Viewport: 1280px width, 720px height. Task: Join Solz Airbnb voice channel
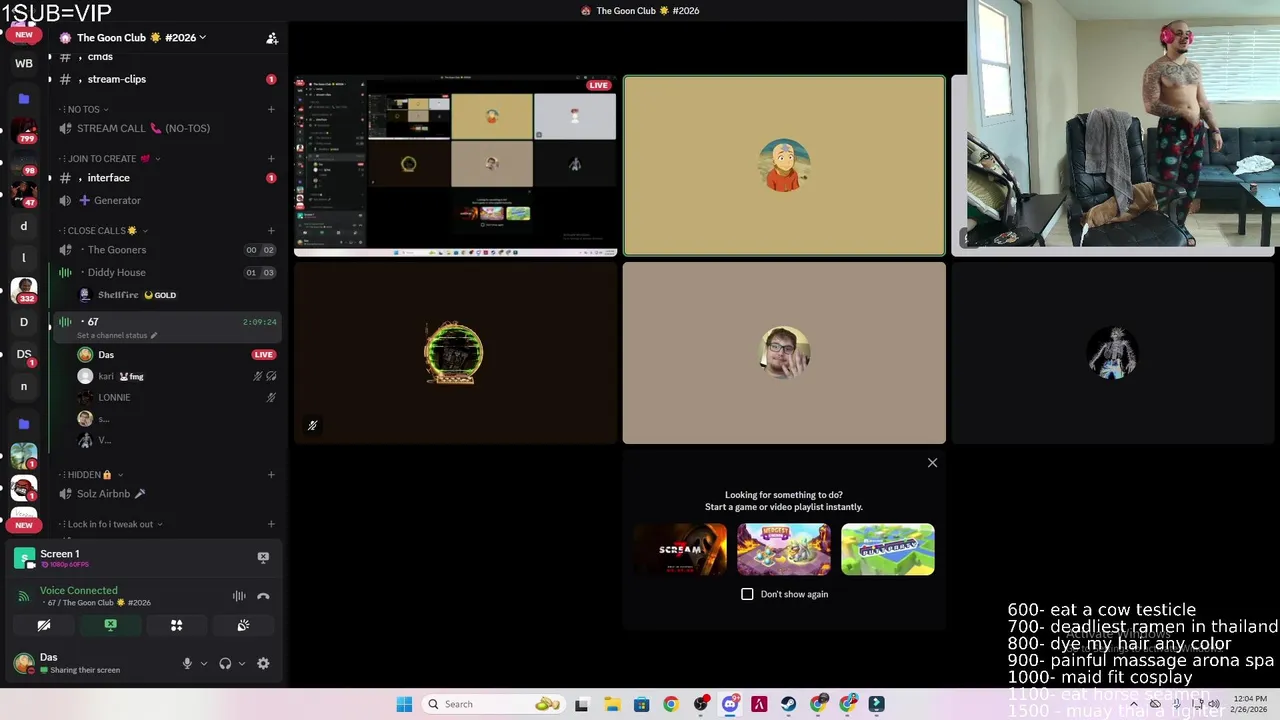point(166,494)
